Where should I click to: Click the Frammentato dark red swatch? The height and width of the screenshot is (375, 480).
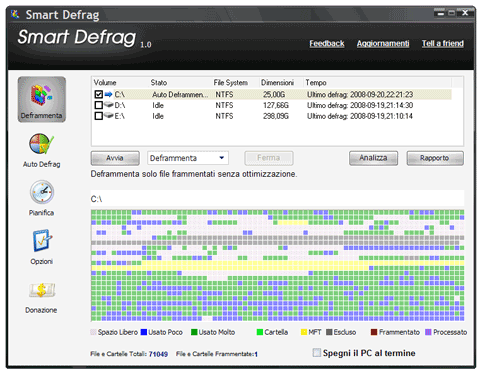tap(374, 332)
